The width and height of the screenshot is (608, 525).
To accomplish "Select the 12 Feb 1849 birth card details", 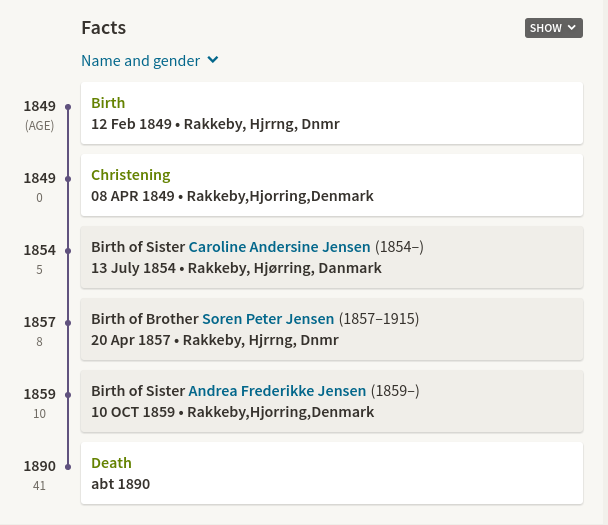I will (x=215, y=124).
